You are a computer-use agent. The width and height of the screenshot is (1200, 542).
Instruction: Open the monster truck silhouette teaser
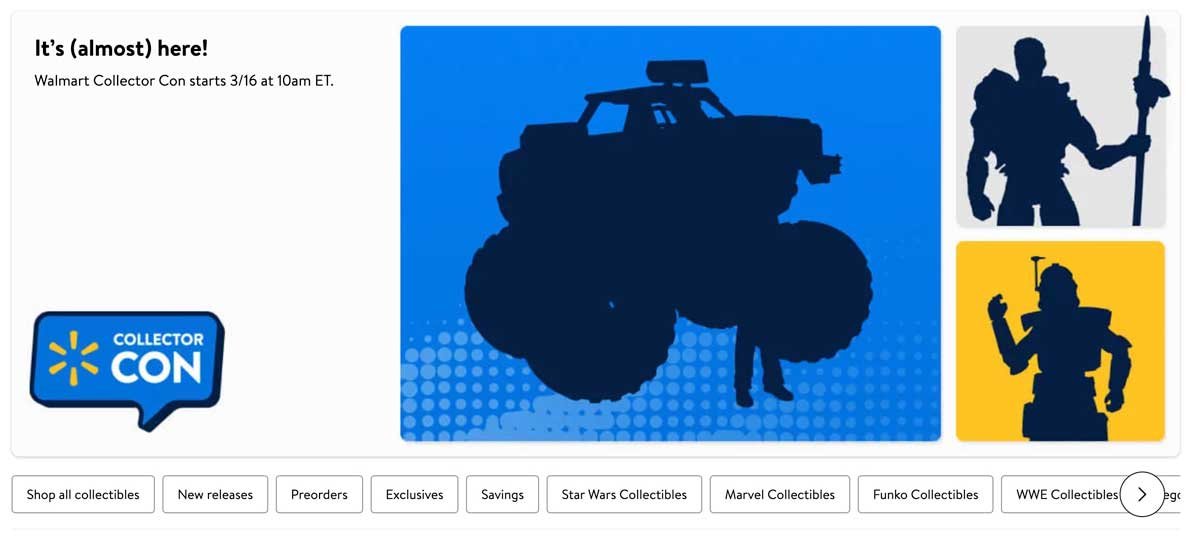pyautogui.click(x=670, y=233)
